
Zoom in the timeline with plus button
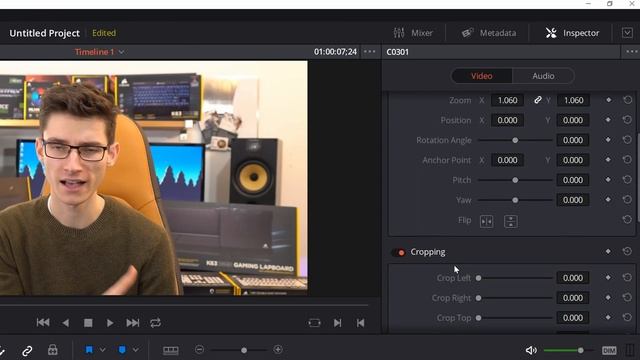pyautogui.click(x=278, y=350)
